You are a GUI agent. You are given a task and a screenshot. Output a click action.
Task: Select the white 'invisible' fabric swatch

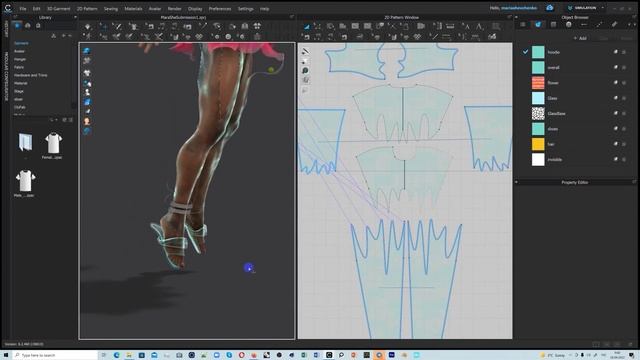[538, 159]
